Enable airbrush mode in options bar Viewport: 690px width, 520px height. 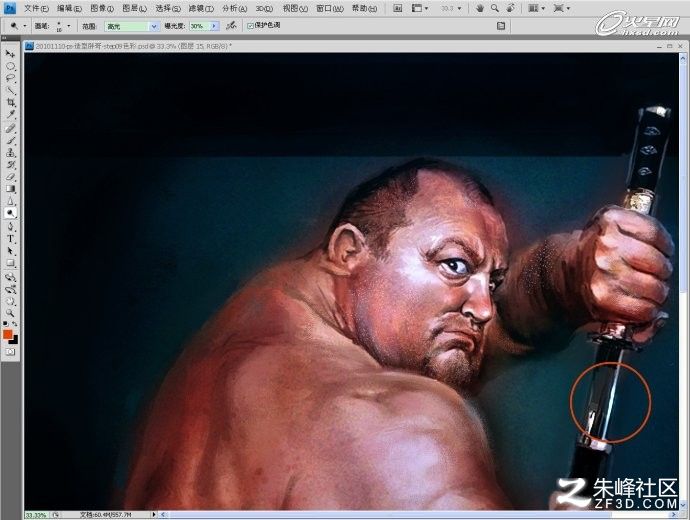[231, 26]
